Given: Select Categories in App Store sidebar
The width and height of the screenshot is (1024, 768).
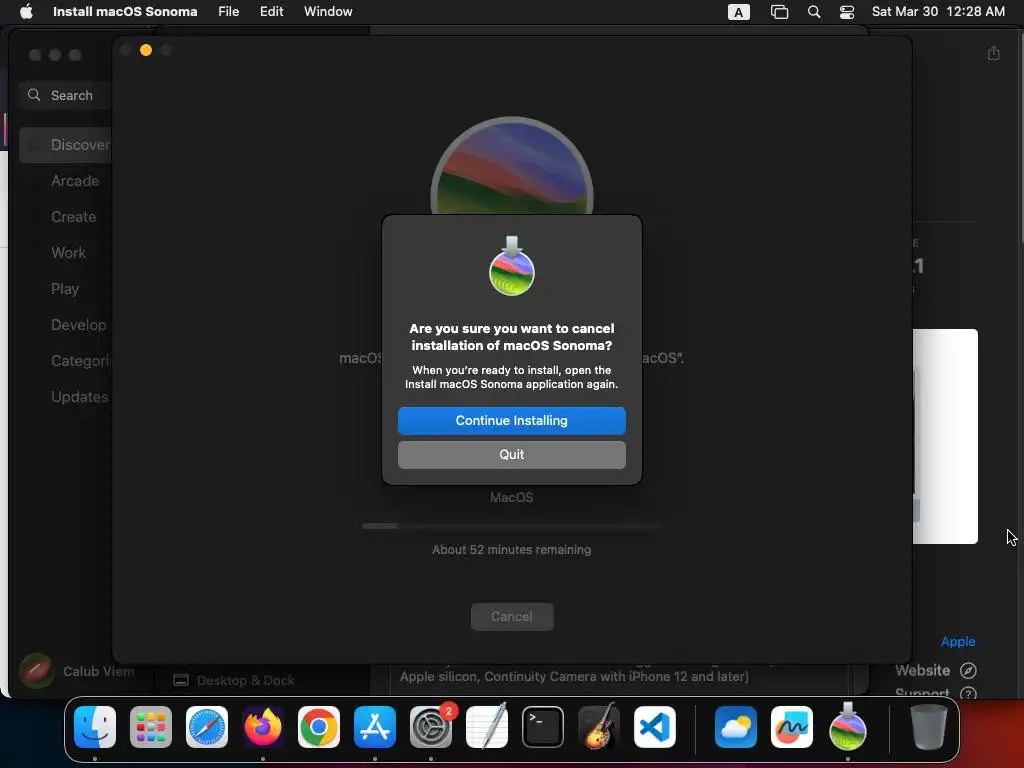Looking at the screenshot, I should pos(81,360).
